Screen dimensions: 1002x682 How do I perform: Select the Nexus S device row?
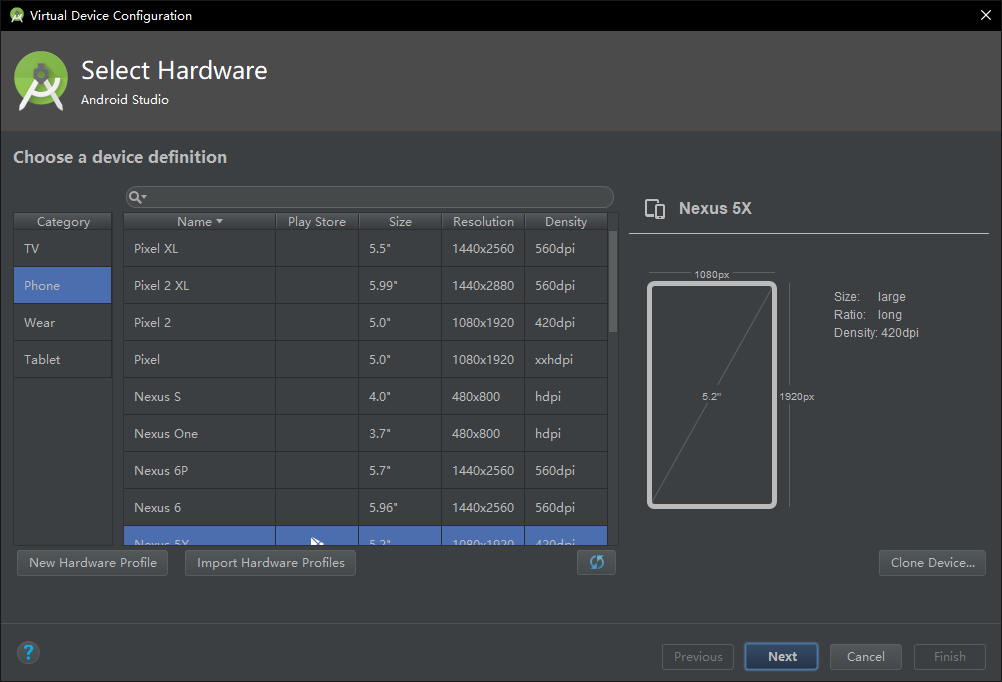[365, 397]
